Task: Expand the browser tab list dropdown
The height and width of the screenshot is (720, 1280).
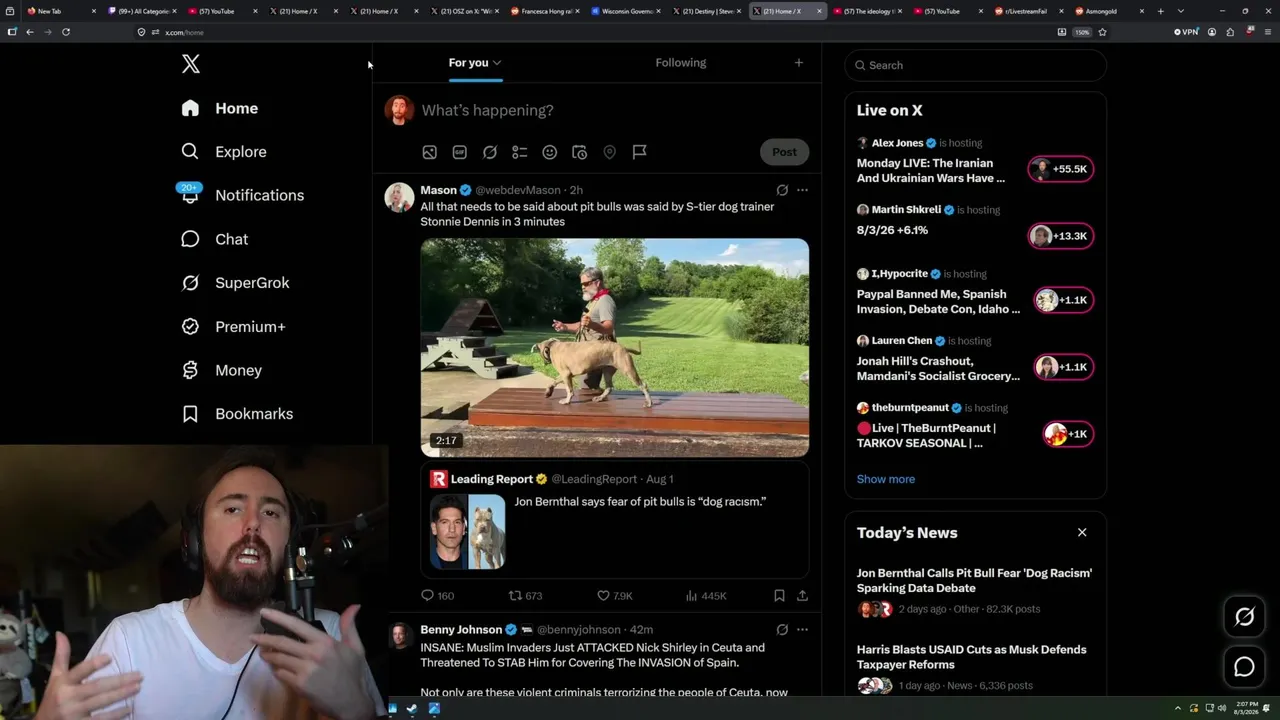Action: click(1180, 11)
